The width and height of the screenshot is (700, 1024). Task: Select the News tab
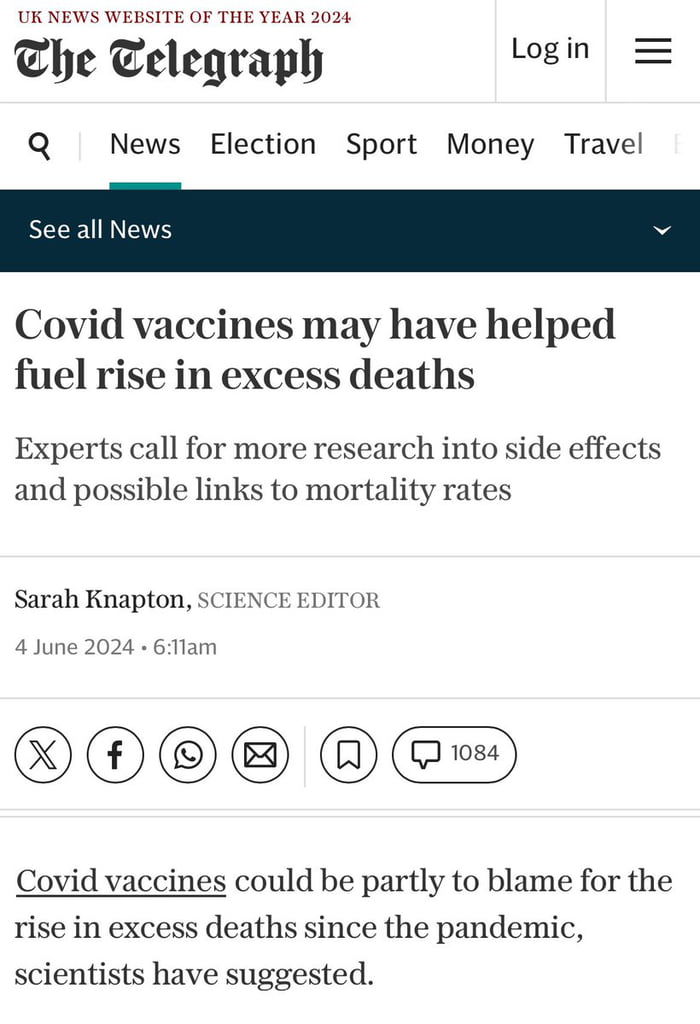click(x=145, y=145)
